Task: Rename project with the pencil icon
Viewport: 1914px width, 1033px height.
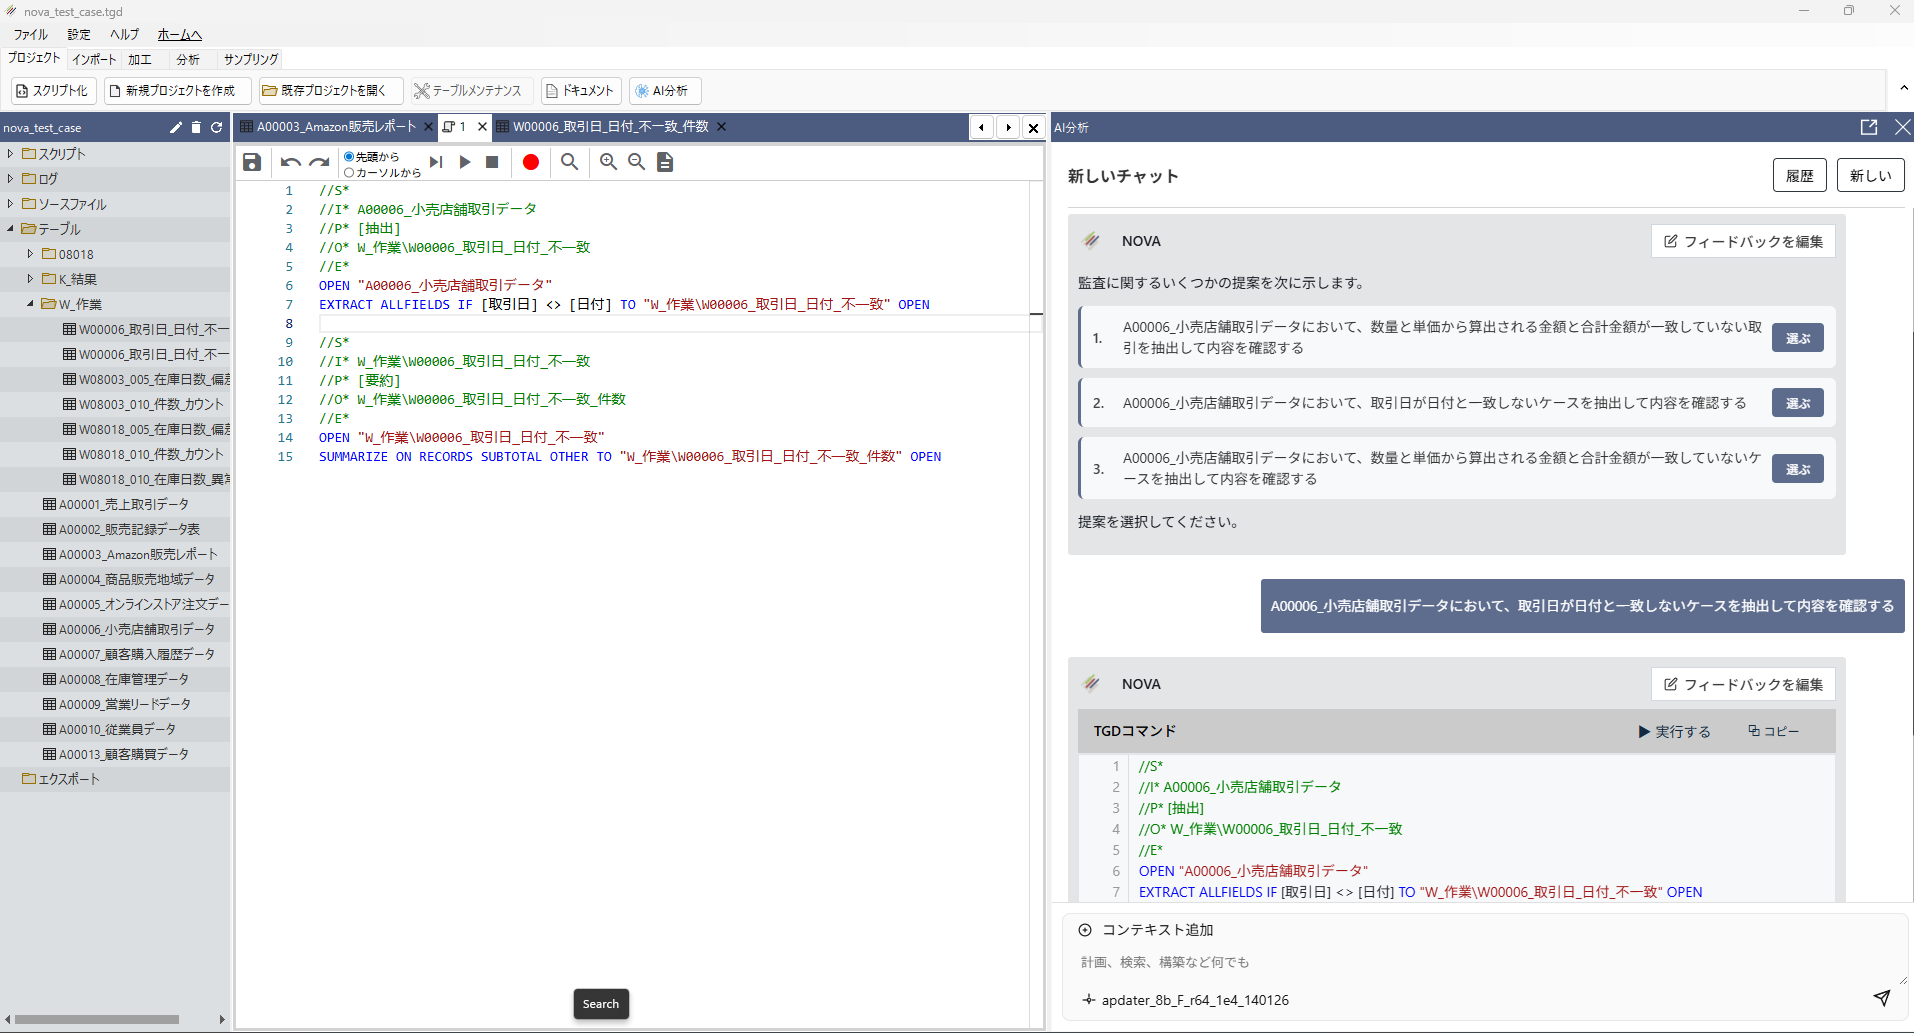Action: point(175,127)
